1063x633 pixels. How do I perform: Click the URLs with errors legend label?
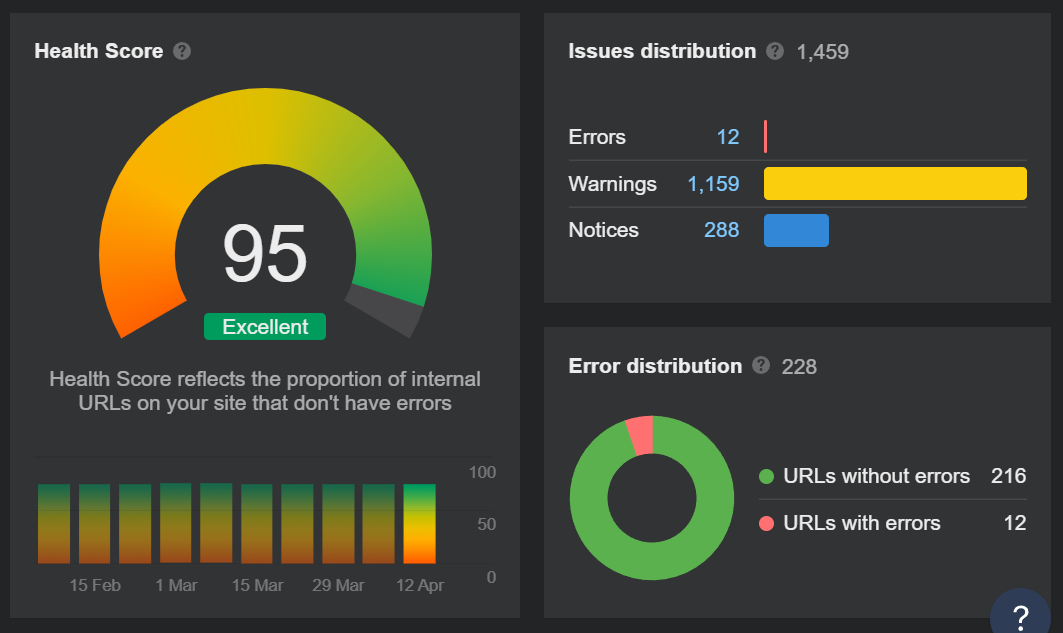click(862, 523)
